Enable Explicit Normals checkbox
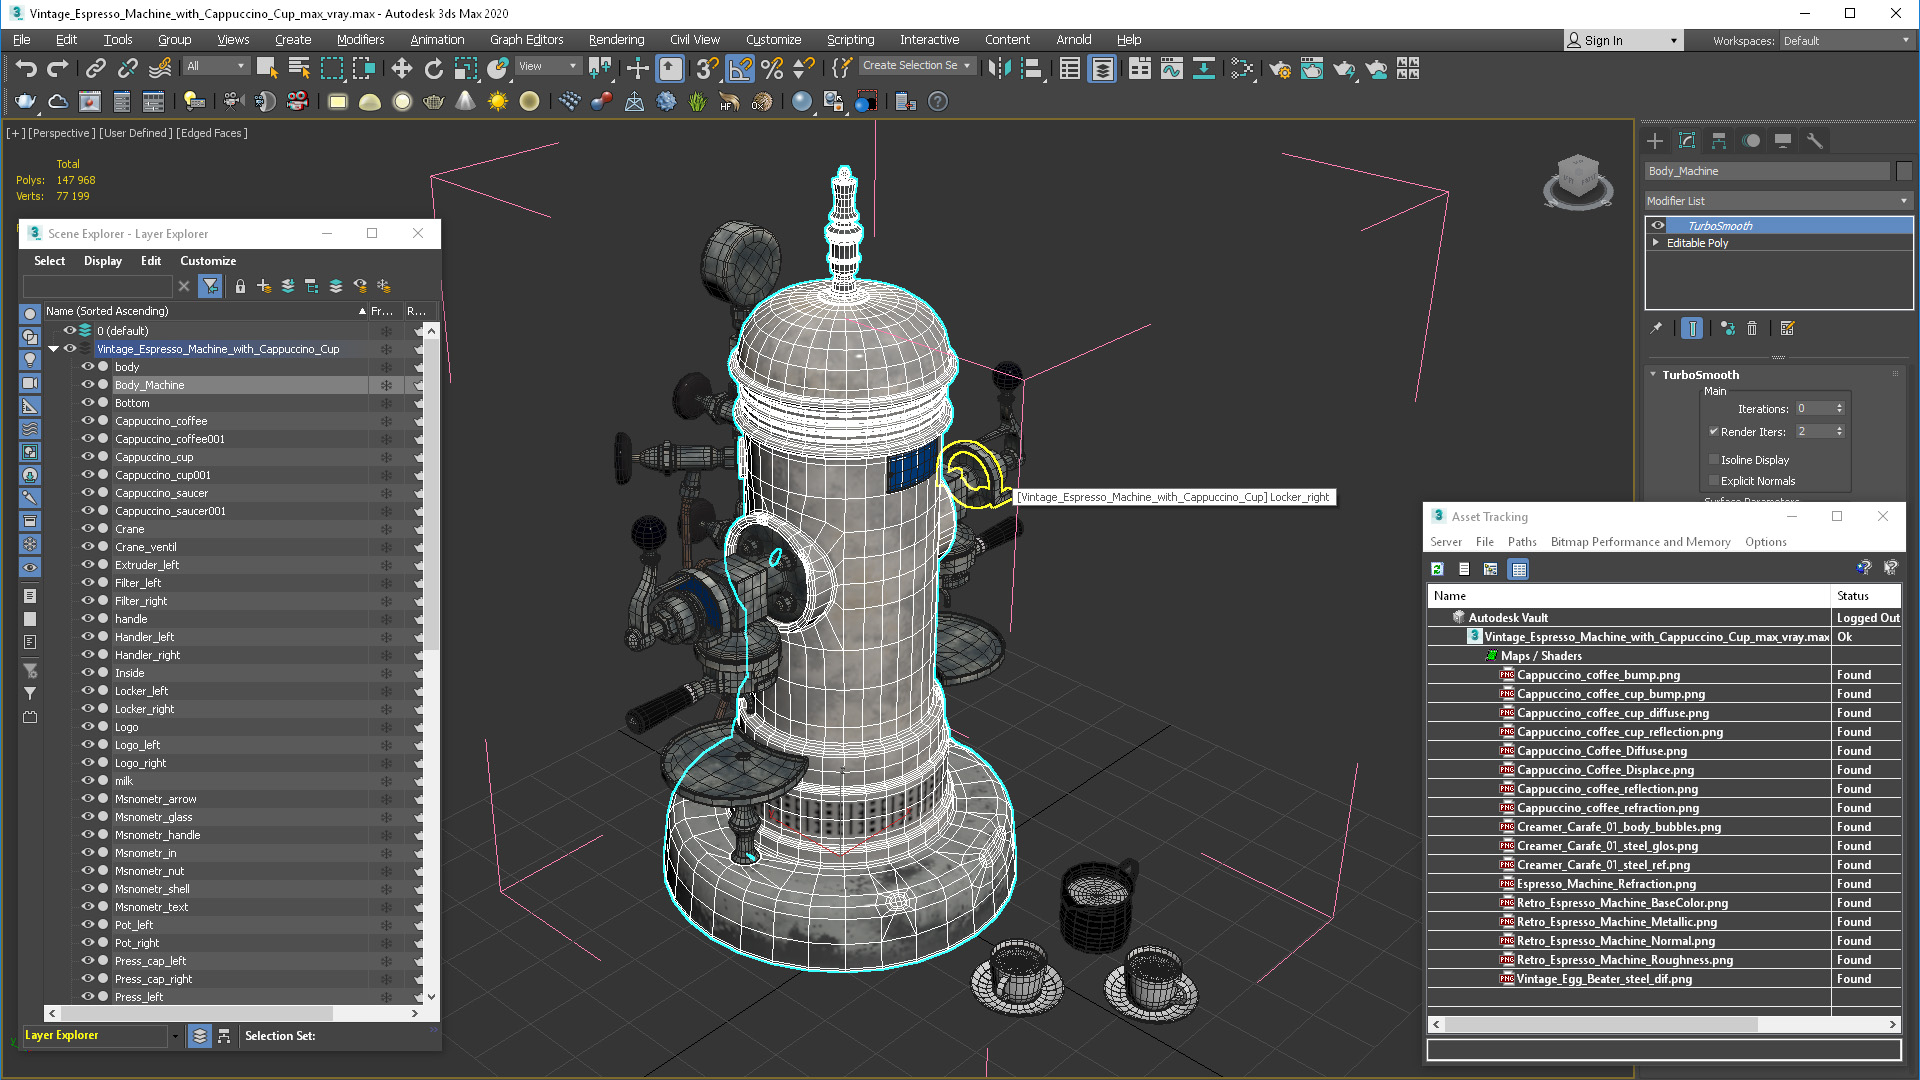The width and height of the screenshot is (1920, 1080). [x=1714, y=481]
